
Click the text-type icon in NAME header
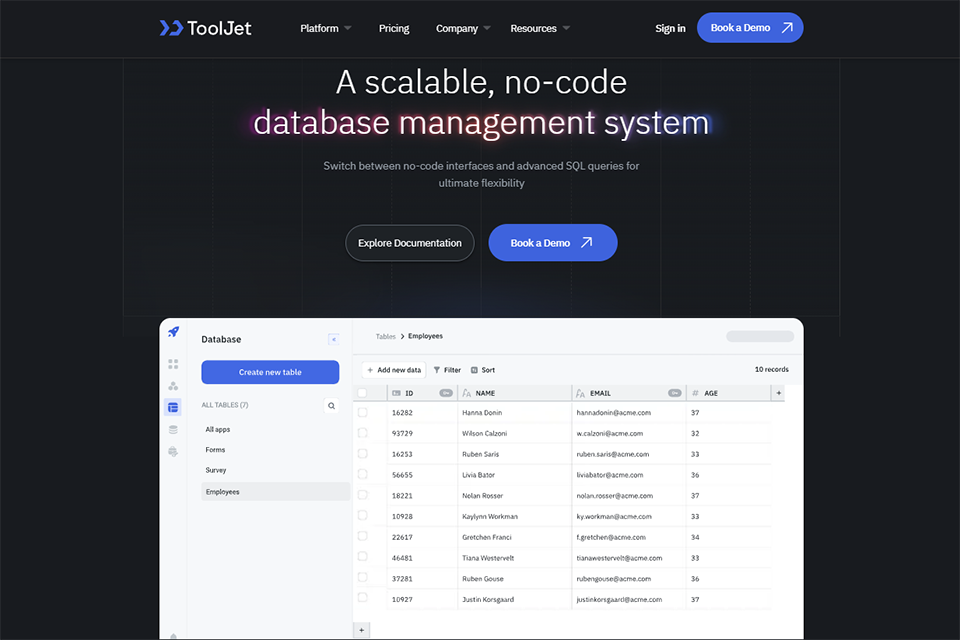click(x=467, y=393)
